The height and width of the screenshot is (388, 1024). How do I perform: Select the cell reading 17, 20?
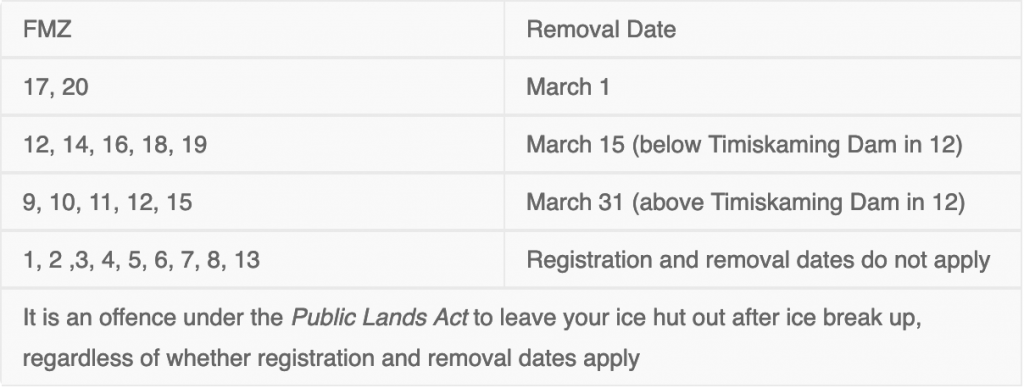[x=252, y=87]
